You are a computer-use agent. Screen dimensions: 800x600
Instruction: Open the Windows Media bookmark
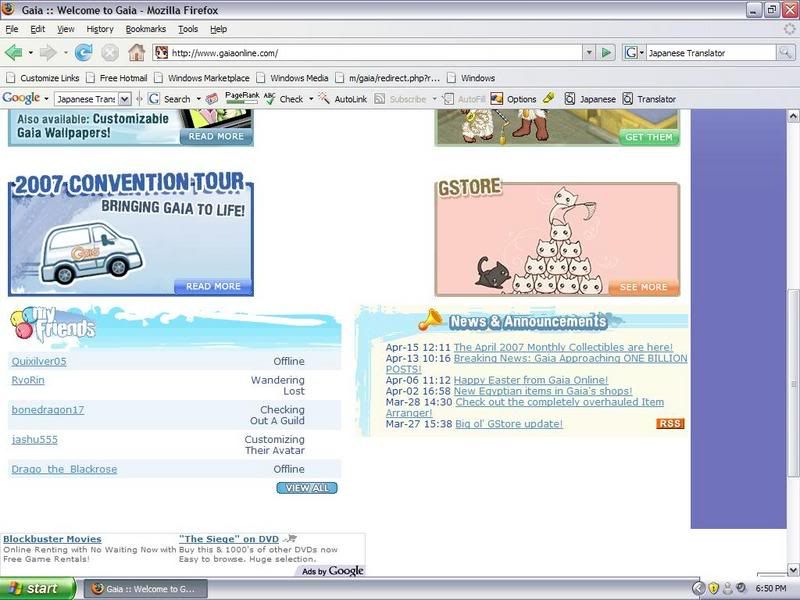click(293, 78)
